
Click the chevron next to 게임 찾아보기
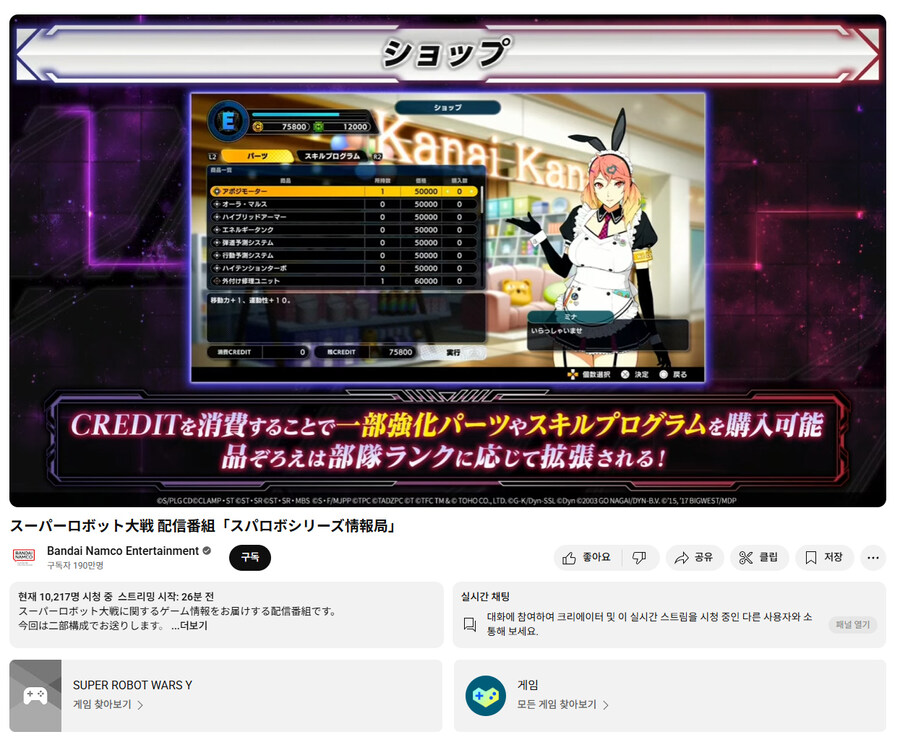140,705
